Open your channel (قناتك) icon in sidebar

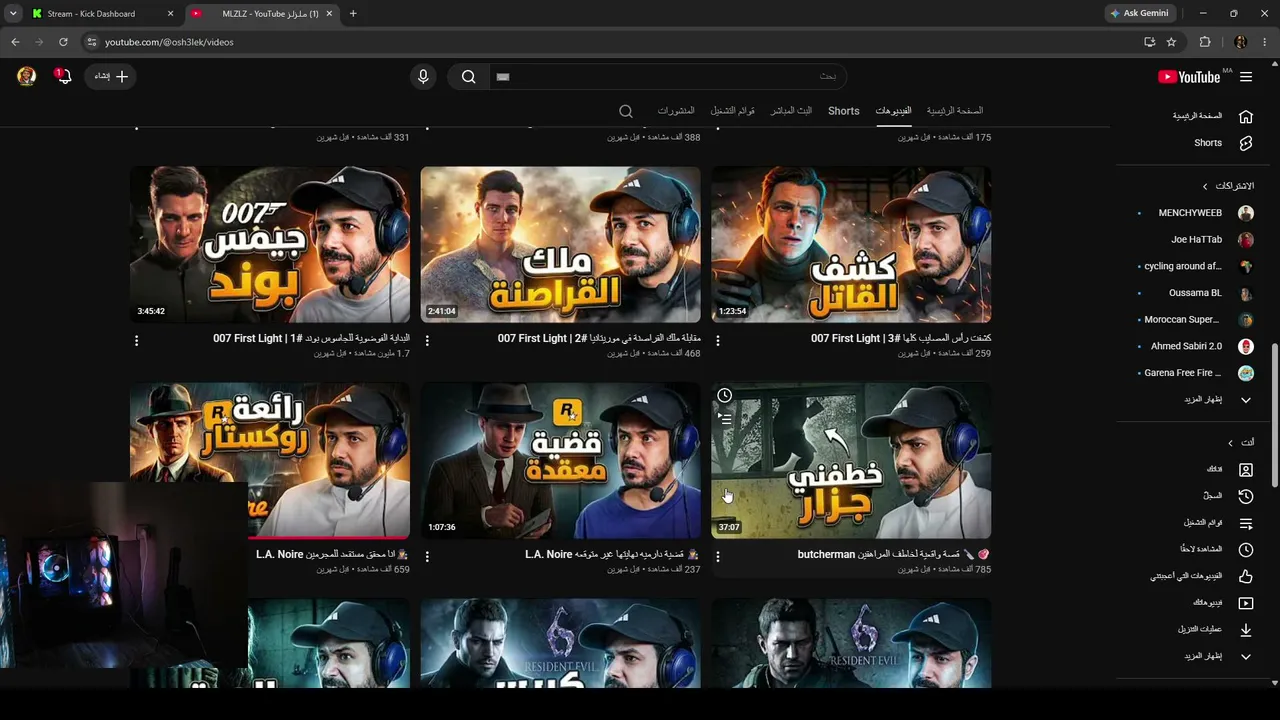[x=1246, y=469]
